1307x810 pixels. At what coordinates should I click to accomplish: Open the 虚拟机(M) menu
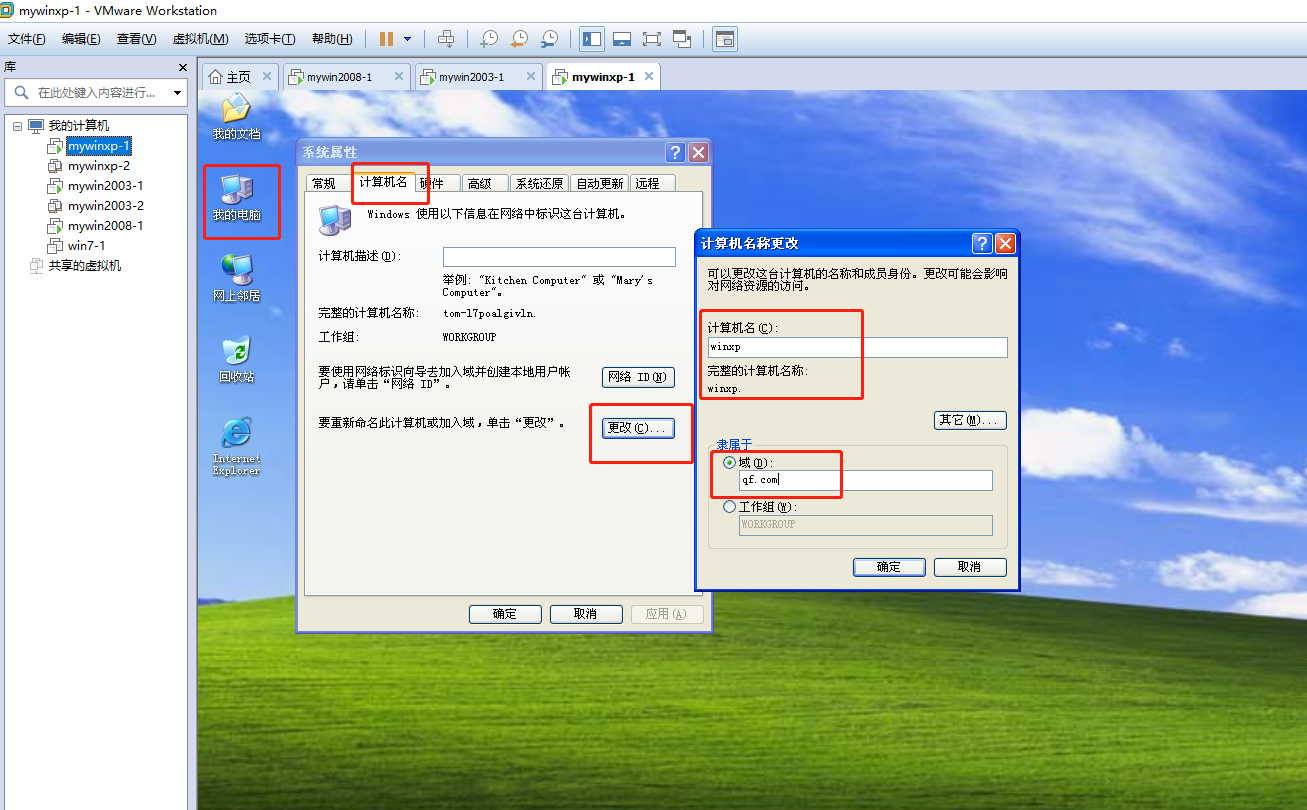click(x=200, y=39)
